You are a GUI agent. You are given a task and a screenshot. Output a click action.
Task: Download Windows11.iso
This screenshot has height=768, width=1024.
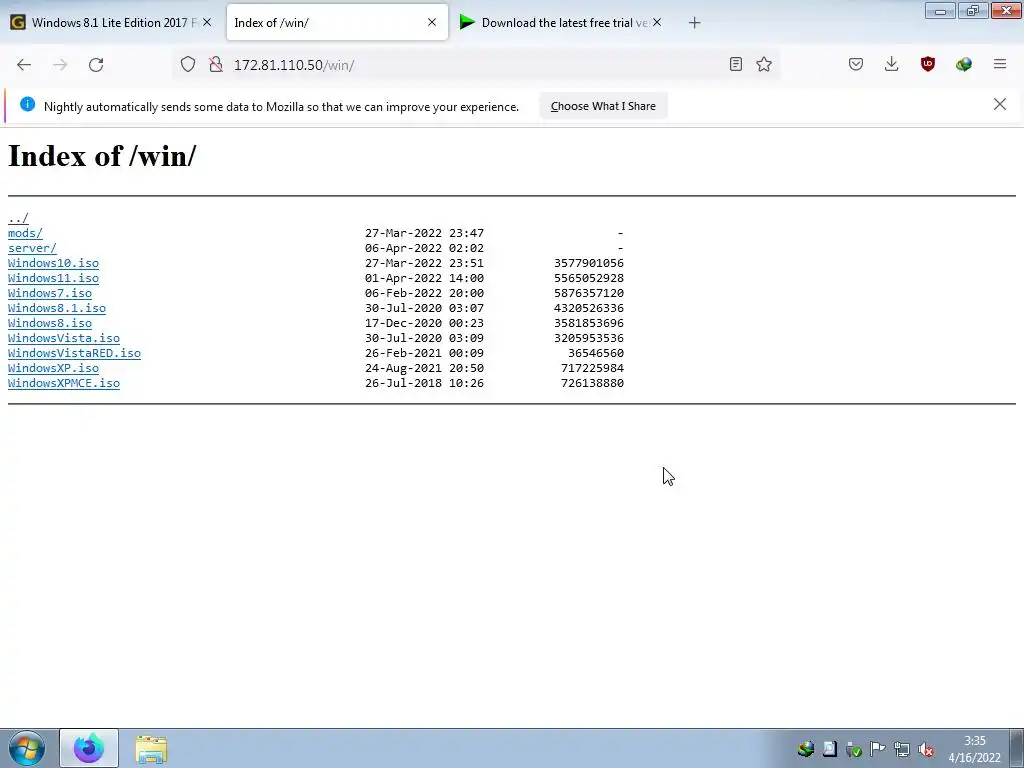tap(54, 278)
